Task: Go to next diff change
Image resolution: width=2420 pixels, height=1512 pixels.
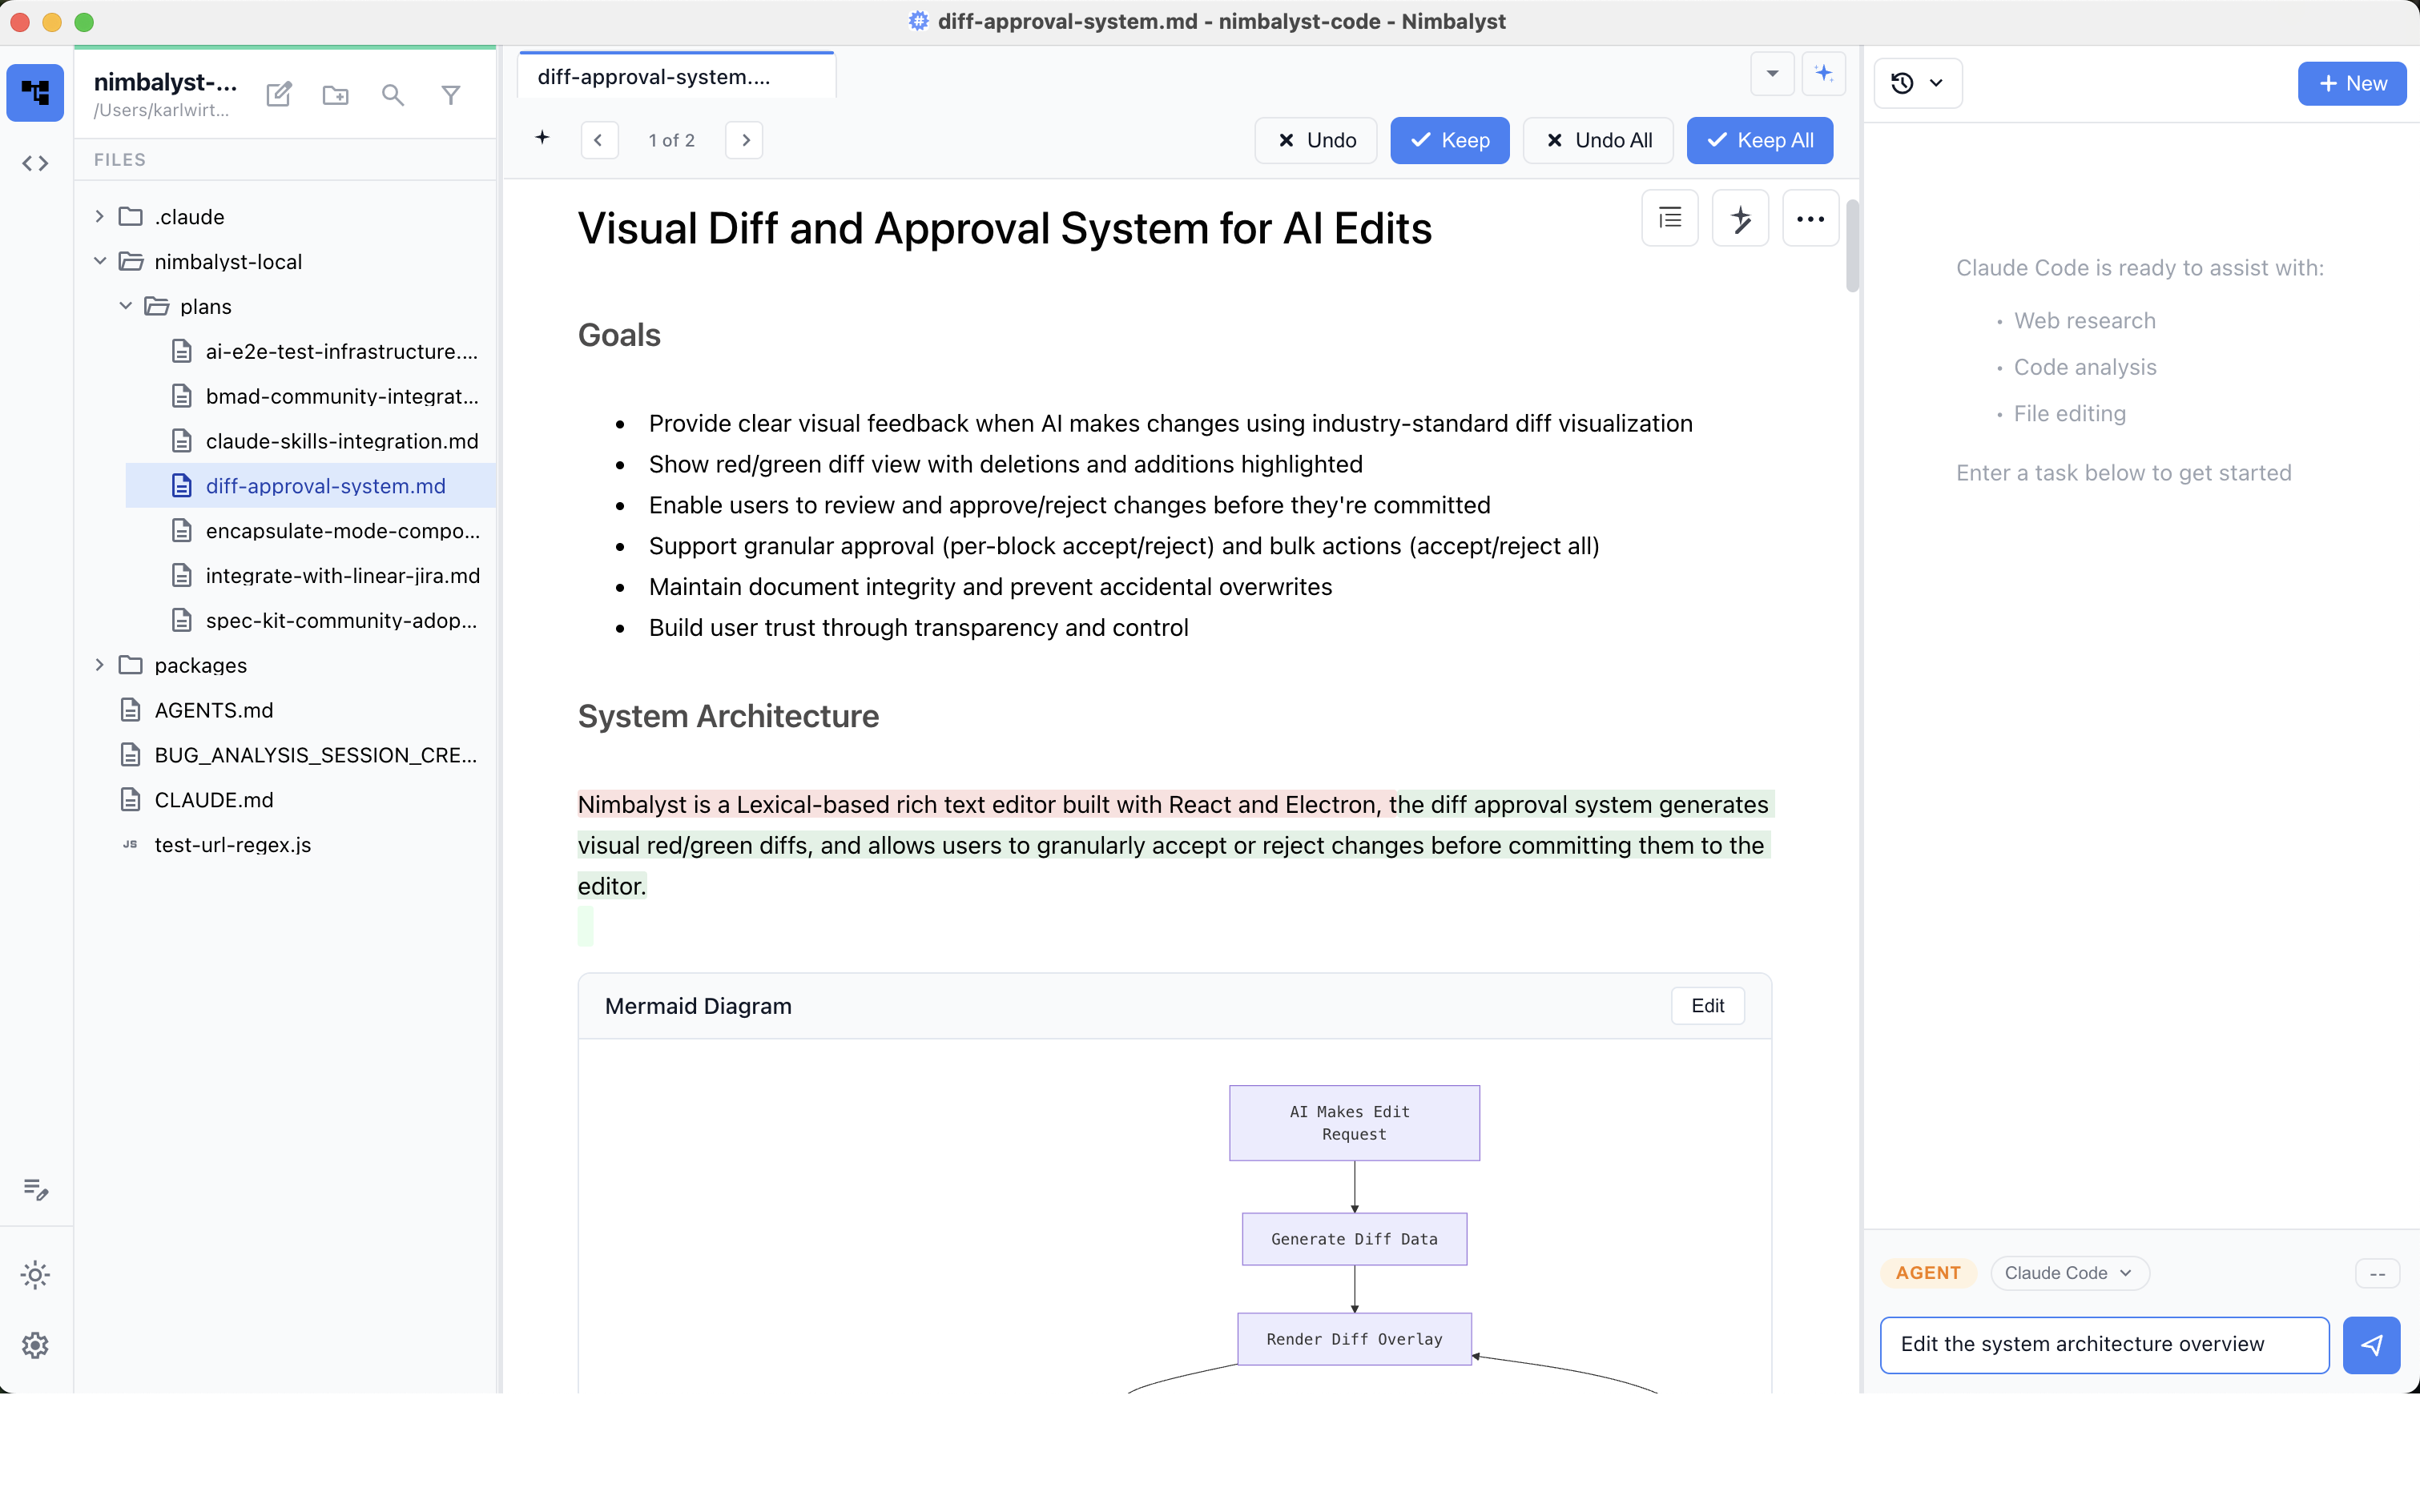Action: [745, 140]
